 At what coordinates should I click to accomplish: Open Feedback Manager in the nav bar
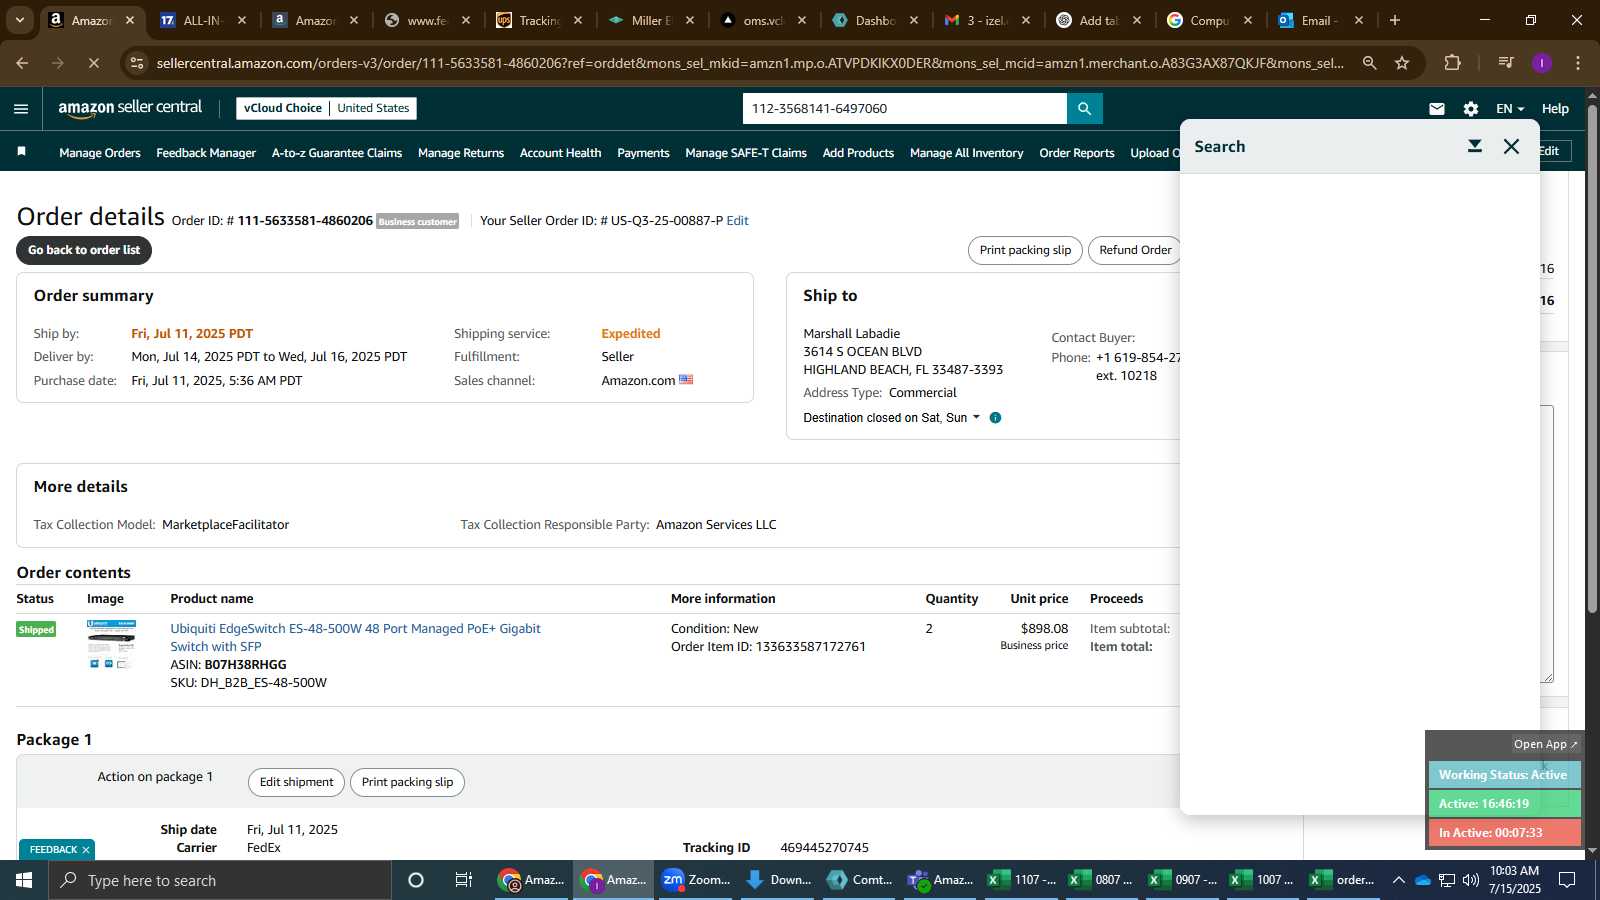pos(206,153)
